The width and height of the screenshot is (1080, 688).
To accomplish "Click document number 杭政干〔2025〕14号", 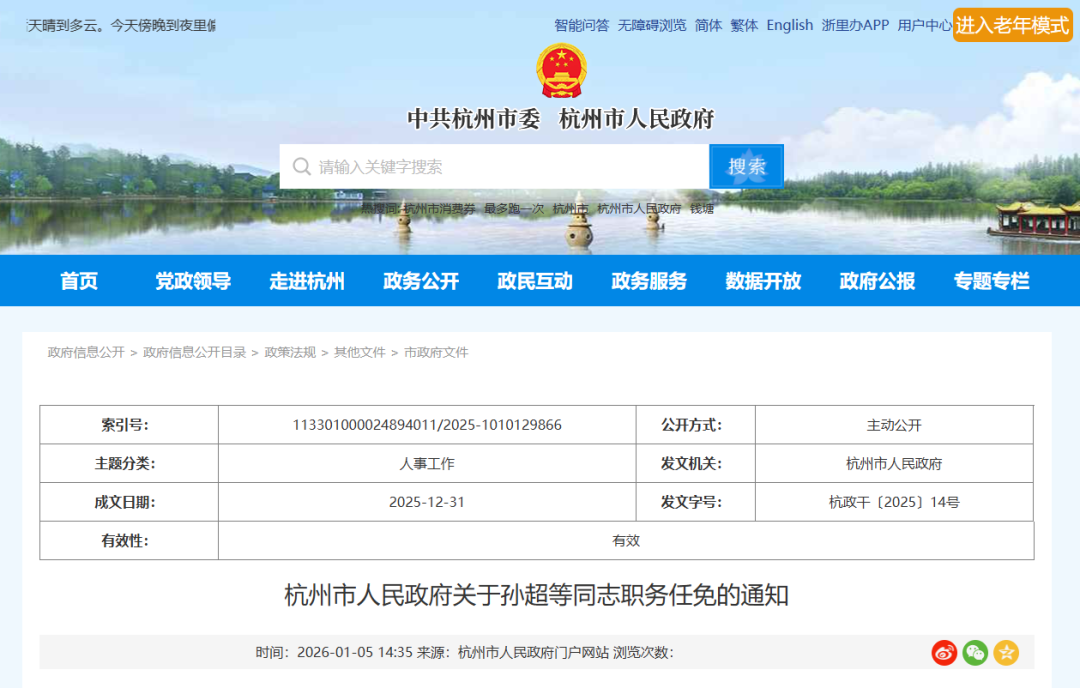I will tap(894, 502).
